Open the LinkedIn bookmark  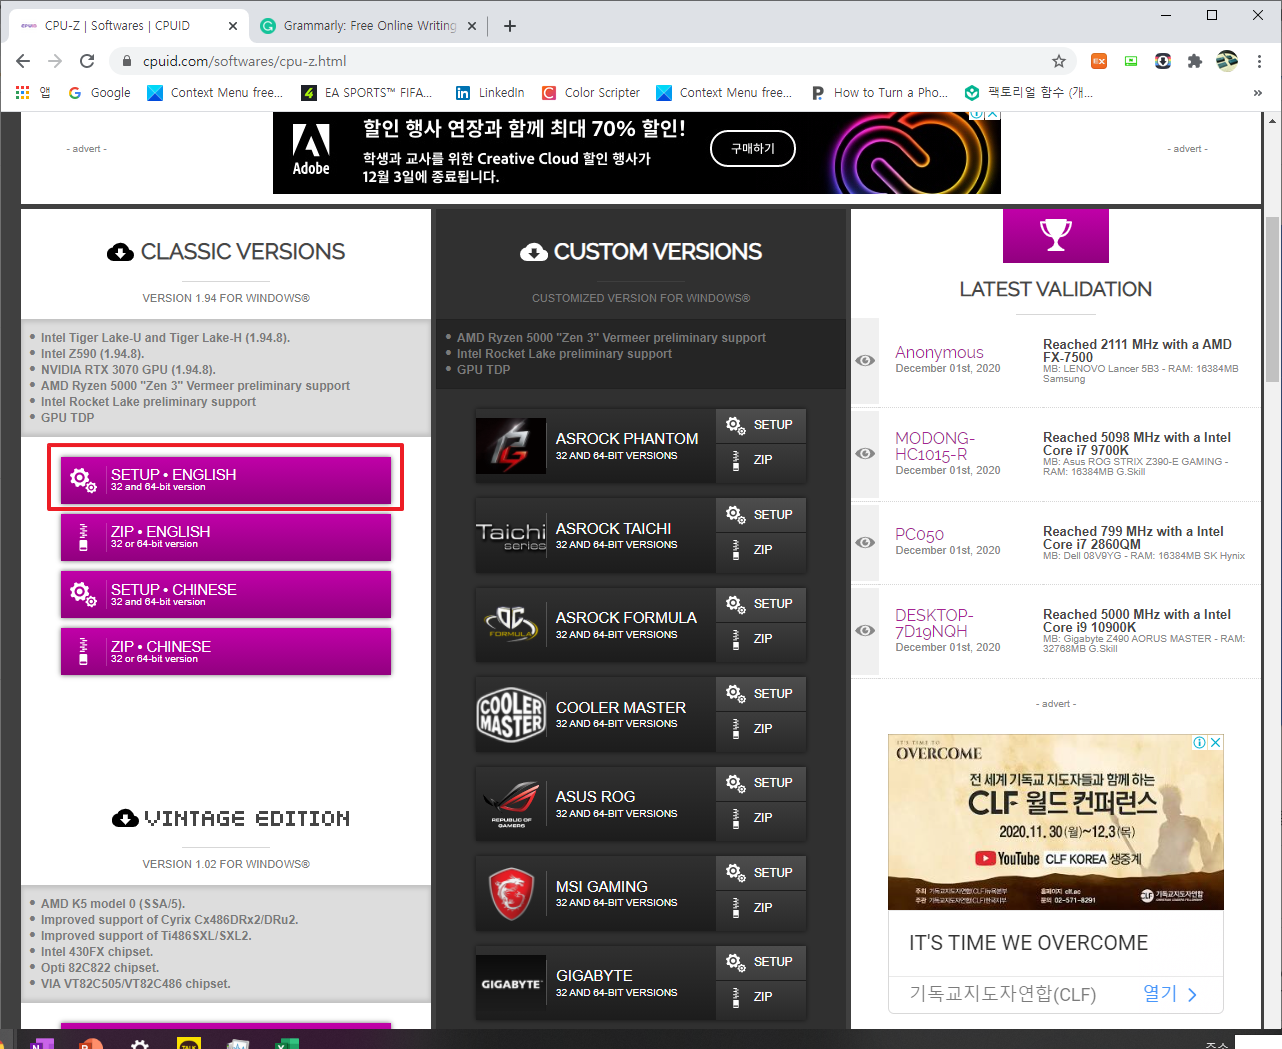[x=490, y=93]
